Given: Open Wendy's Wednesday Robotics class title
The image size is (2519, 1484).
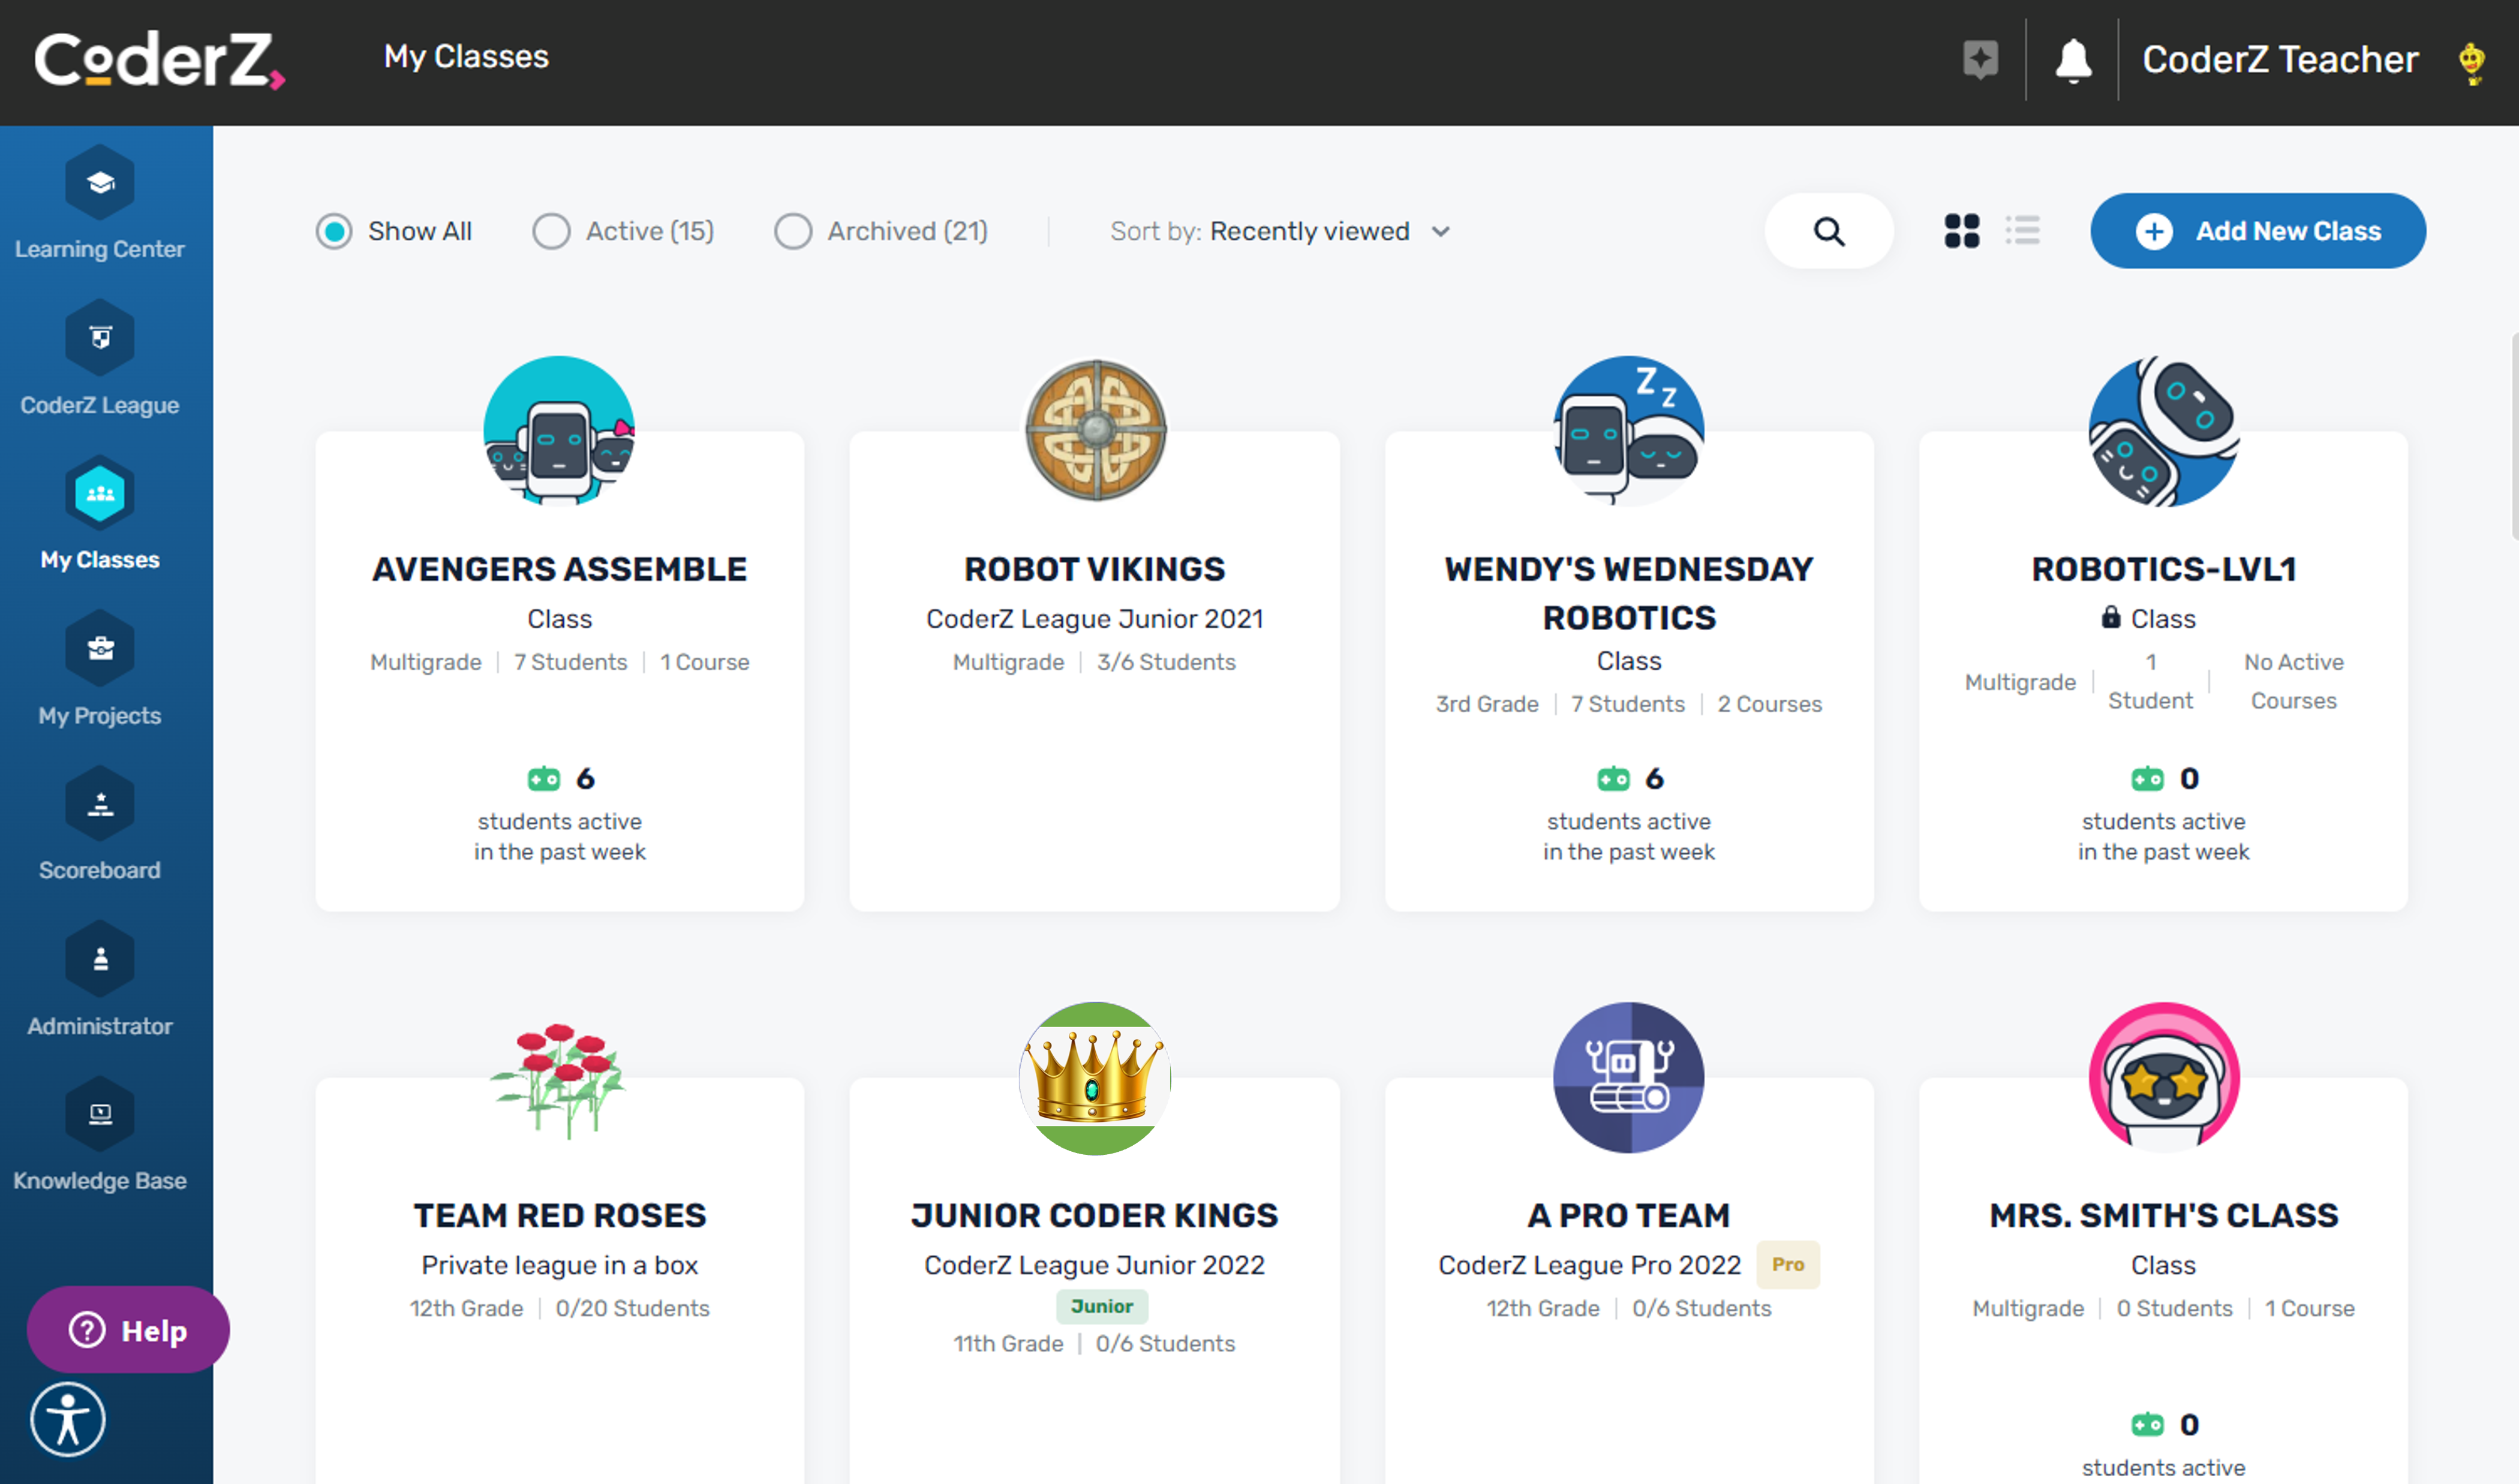Looking at the screenshot, I should [1629, 593].
